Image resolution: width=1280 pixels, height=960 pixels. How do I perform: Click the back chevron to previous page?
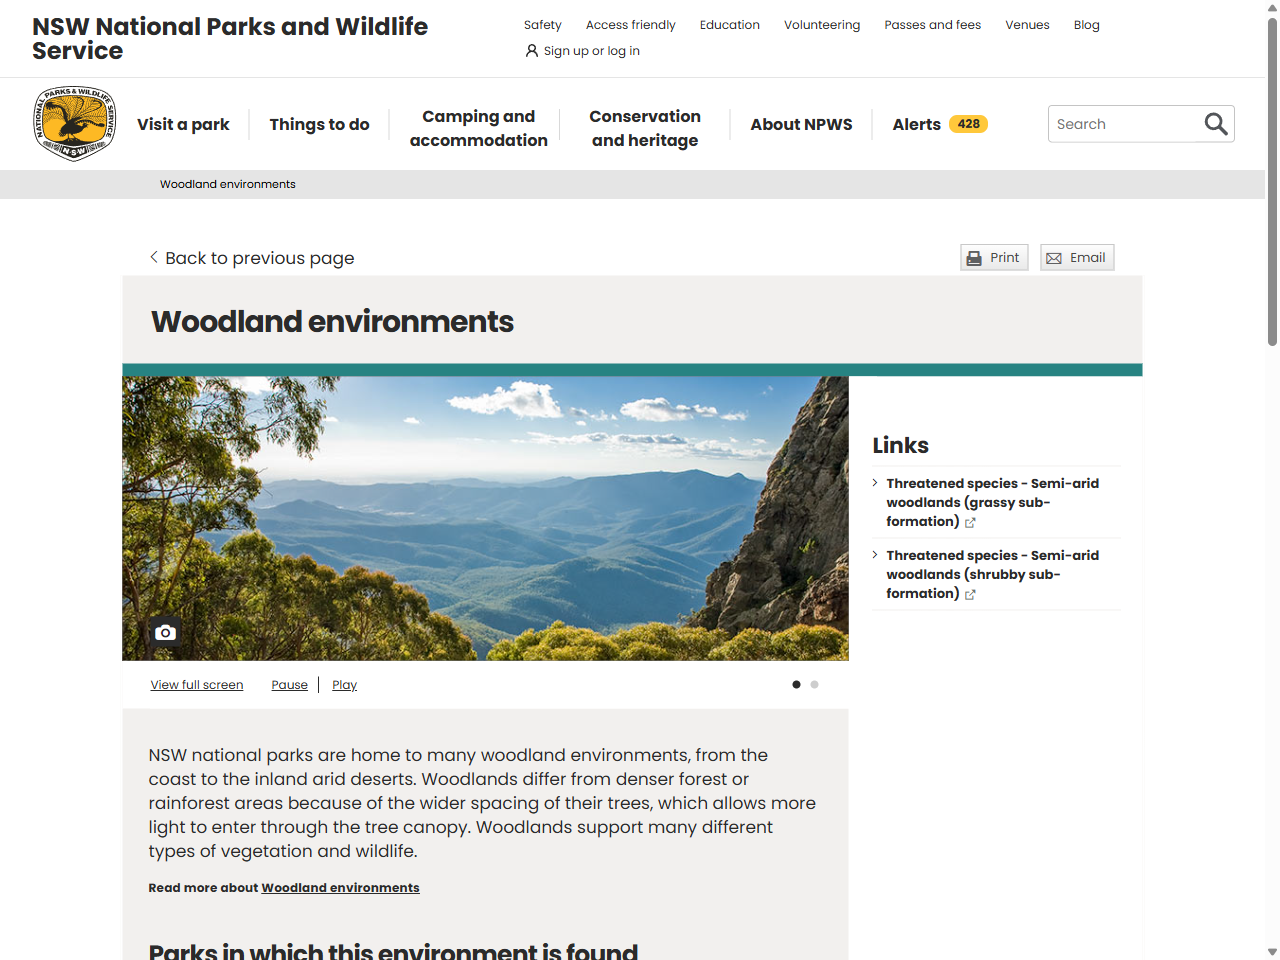pos(153,257)
